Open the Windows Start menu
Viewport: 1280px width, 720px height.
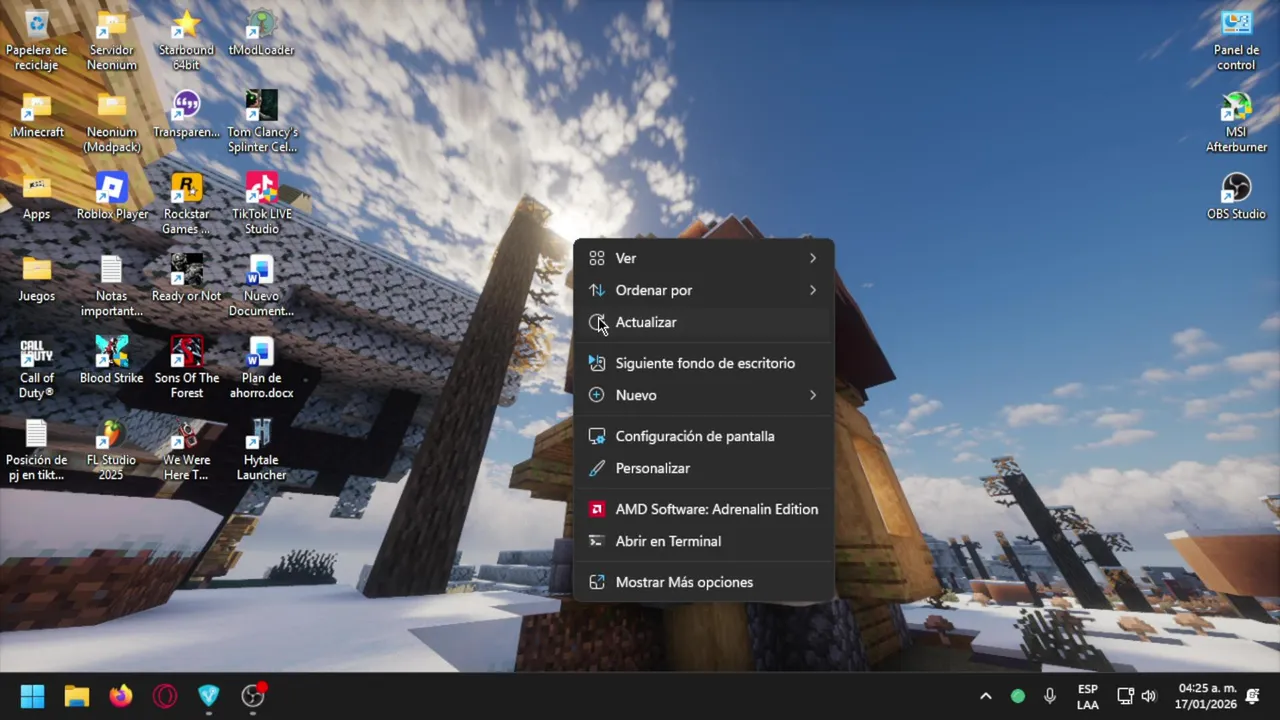tap(32, 696)
